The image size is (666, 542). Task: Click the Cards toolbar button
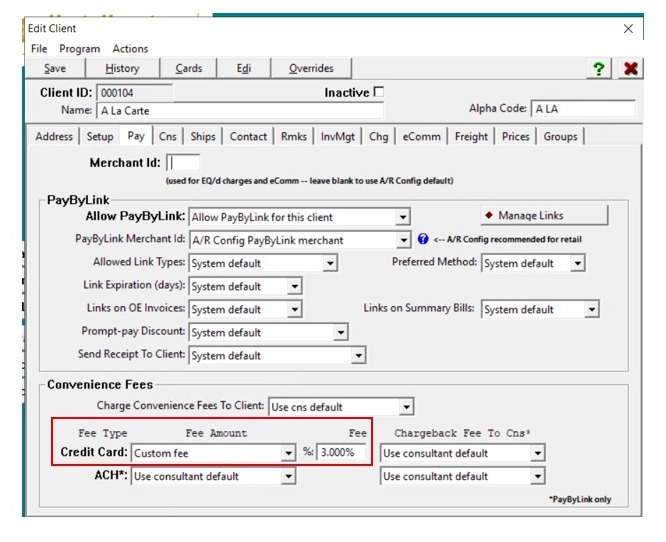(x=189, y=68)
